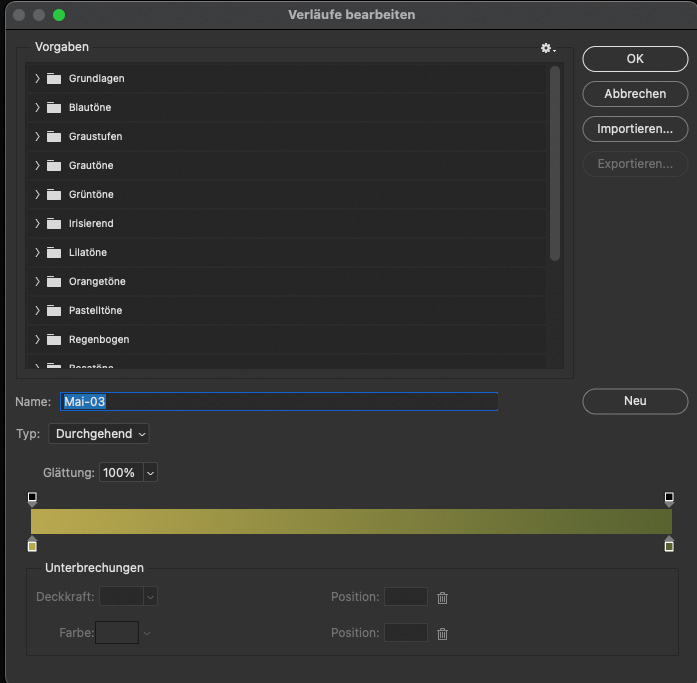Click the Irisierend folder icon
The width and height of the screenshot is (697, 683).
[x=54, y=224]
